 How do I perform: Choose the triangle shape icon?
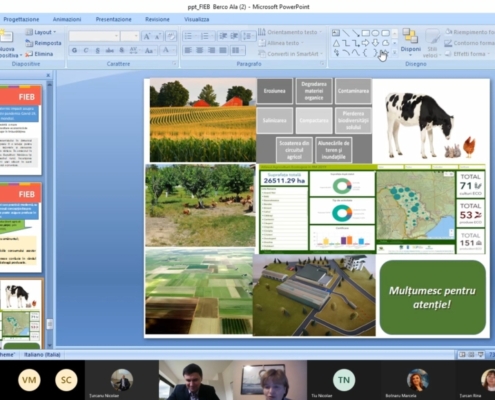click(x=336, y=43)
